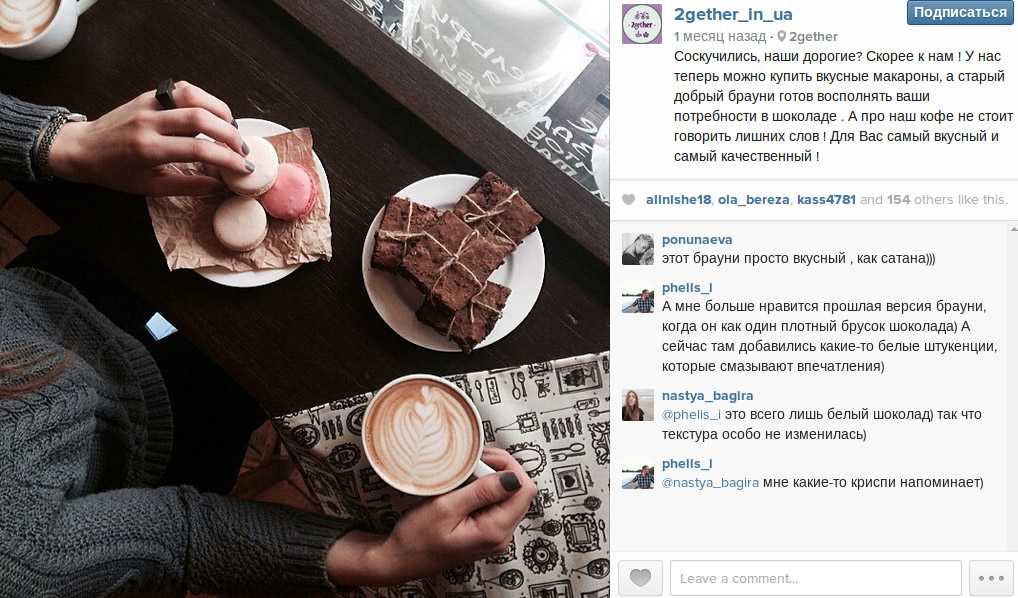1018x598 pixels.
Task: Open ola_bereza's profile from likes
Action: [754, 200]
